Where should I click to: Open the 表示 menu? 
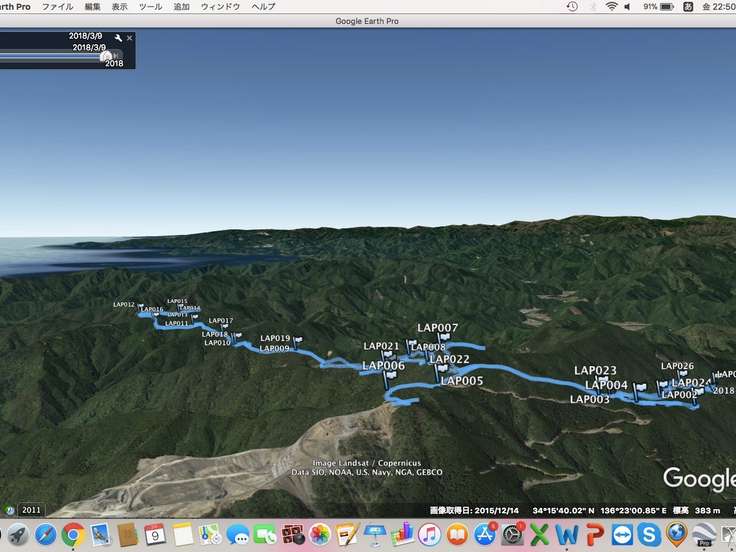[119, 7]
